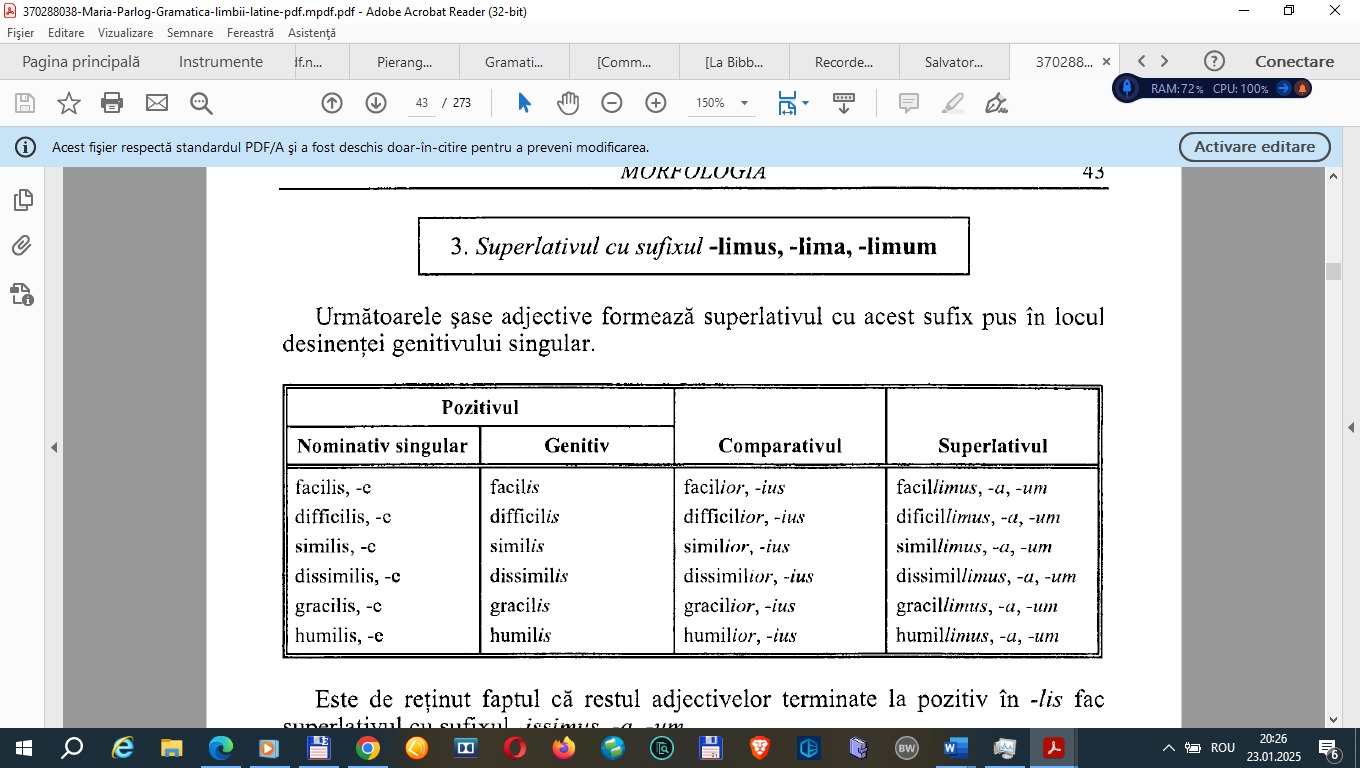Click the orange alert icon in RAM widget
The width and height of the screenshot is (1360, 768).
1302,88
